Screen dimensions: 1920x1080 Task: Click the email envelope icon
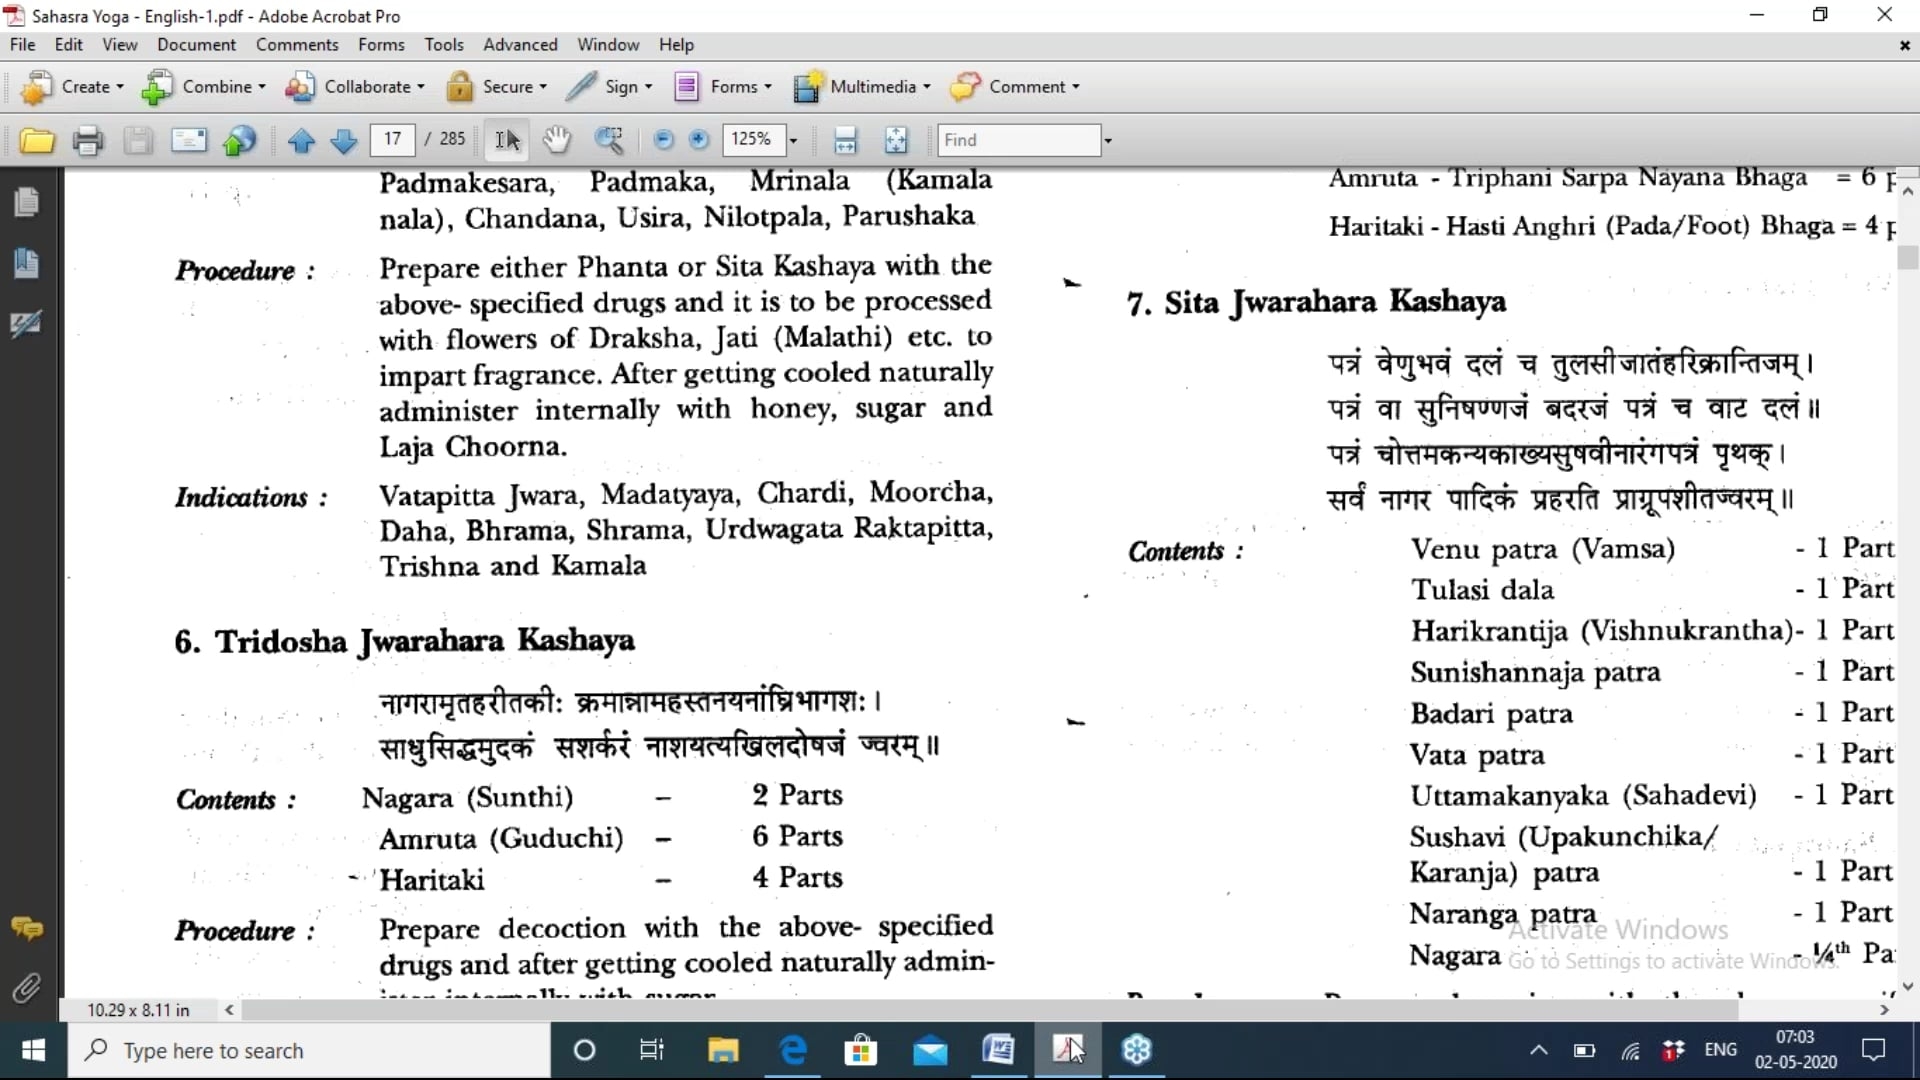tap(188, 140)
